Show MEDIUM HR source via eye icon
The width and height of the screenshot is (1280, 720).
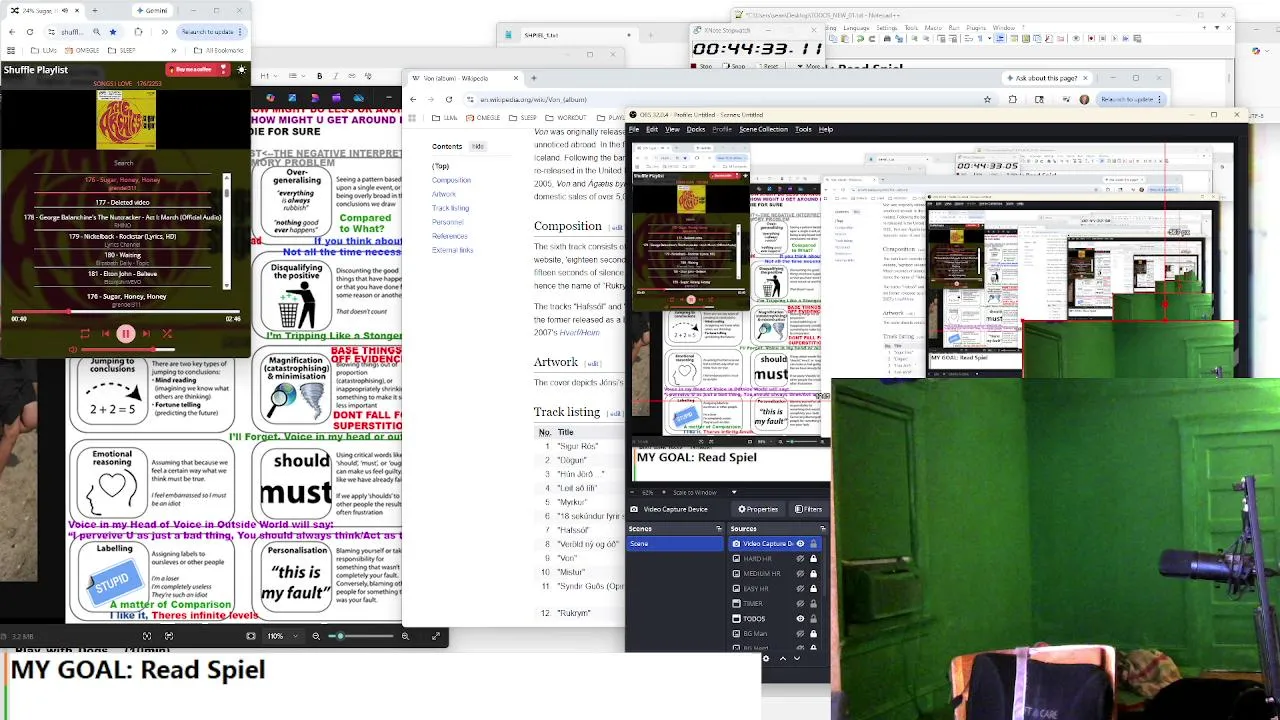pos(800,574)
